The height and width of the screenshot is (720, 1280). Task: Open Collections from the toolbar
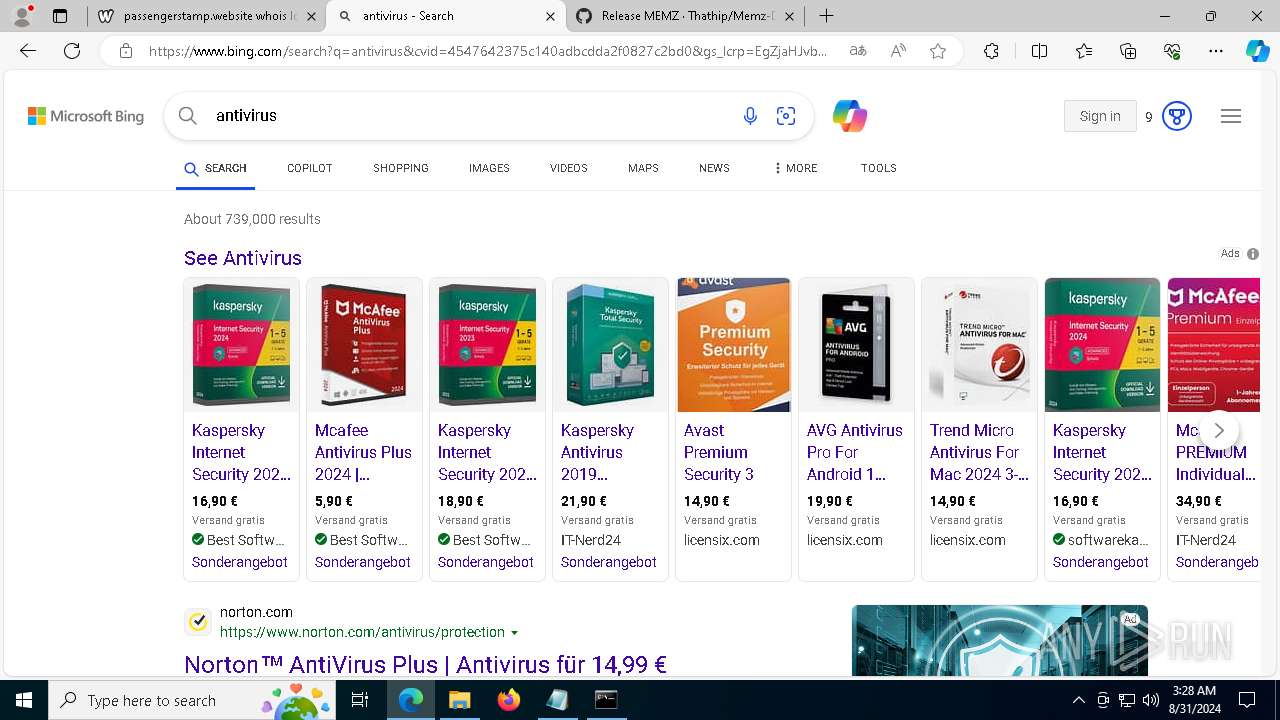coord(1128,51)
